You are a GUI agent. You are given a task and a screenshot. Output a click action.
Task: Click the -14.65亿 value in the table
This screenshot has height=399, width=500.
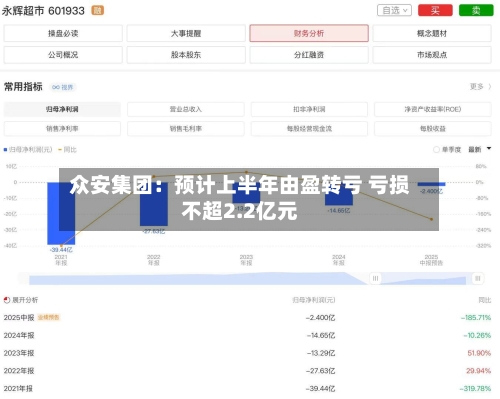pyautogui.click(x=321, y=335)
